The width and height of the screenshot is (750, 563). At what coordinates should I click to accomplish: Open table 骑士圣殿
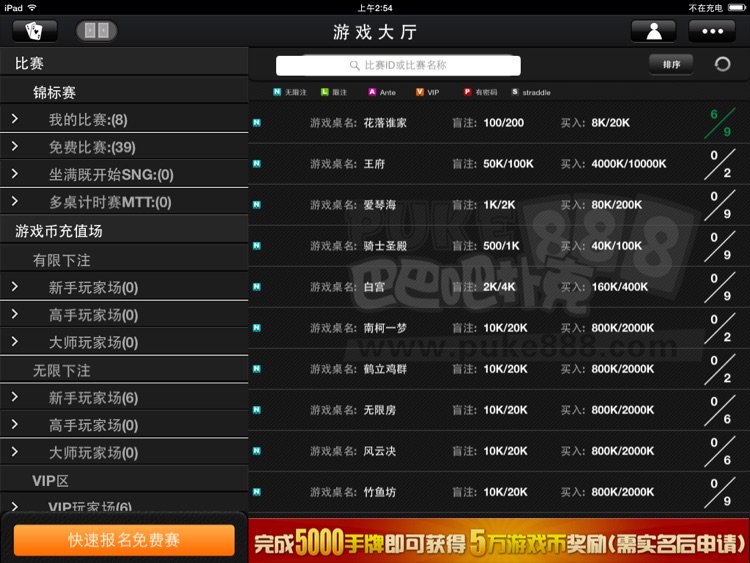pyautogui.click(x=499, y=246)
